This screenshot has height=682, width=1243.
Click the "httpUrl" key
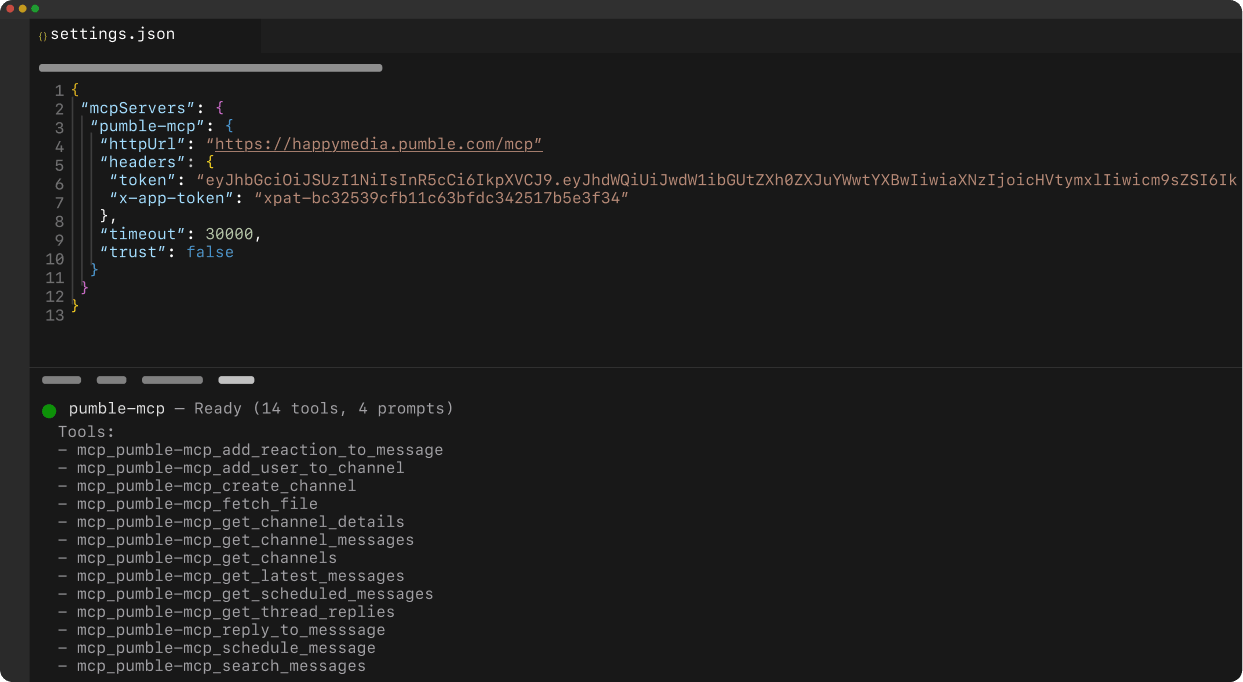[143, 144]
